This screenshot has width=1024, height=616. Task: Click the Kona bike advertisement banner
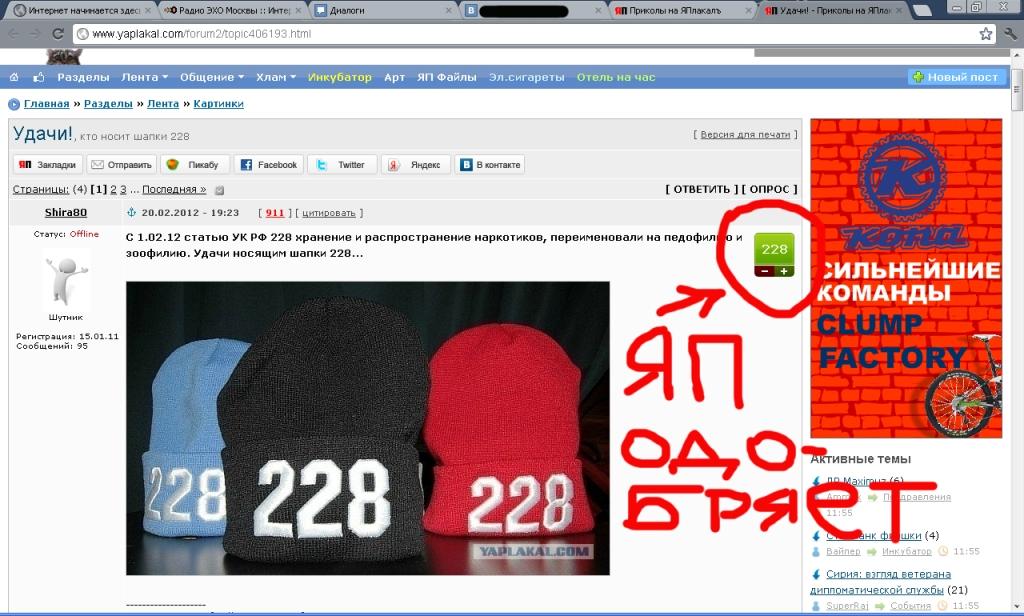[906, 278]
